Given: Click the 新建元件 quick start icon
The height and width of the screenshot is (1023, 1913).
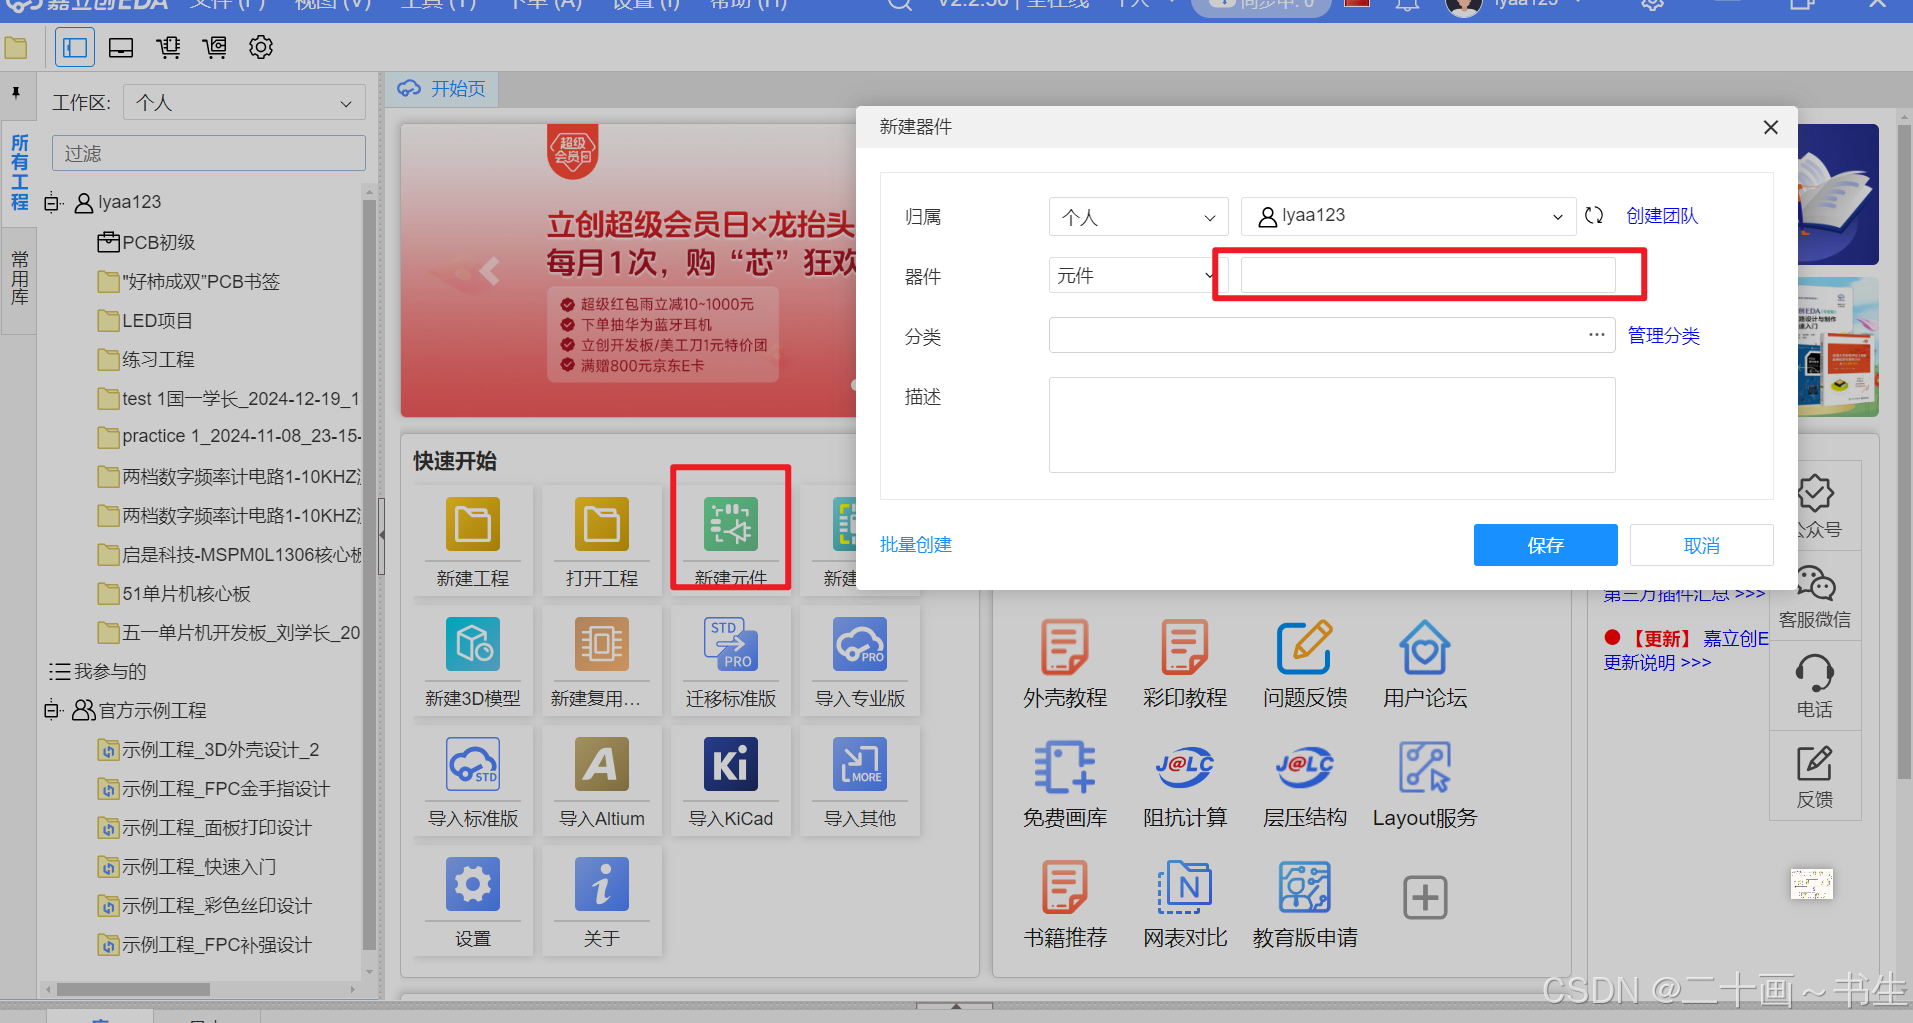Looking at the screenshot, I should coord(731,524).
